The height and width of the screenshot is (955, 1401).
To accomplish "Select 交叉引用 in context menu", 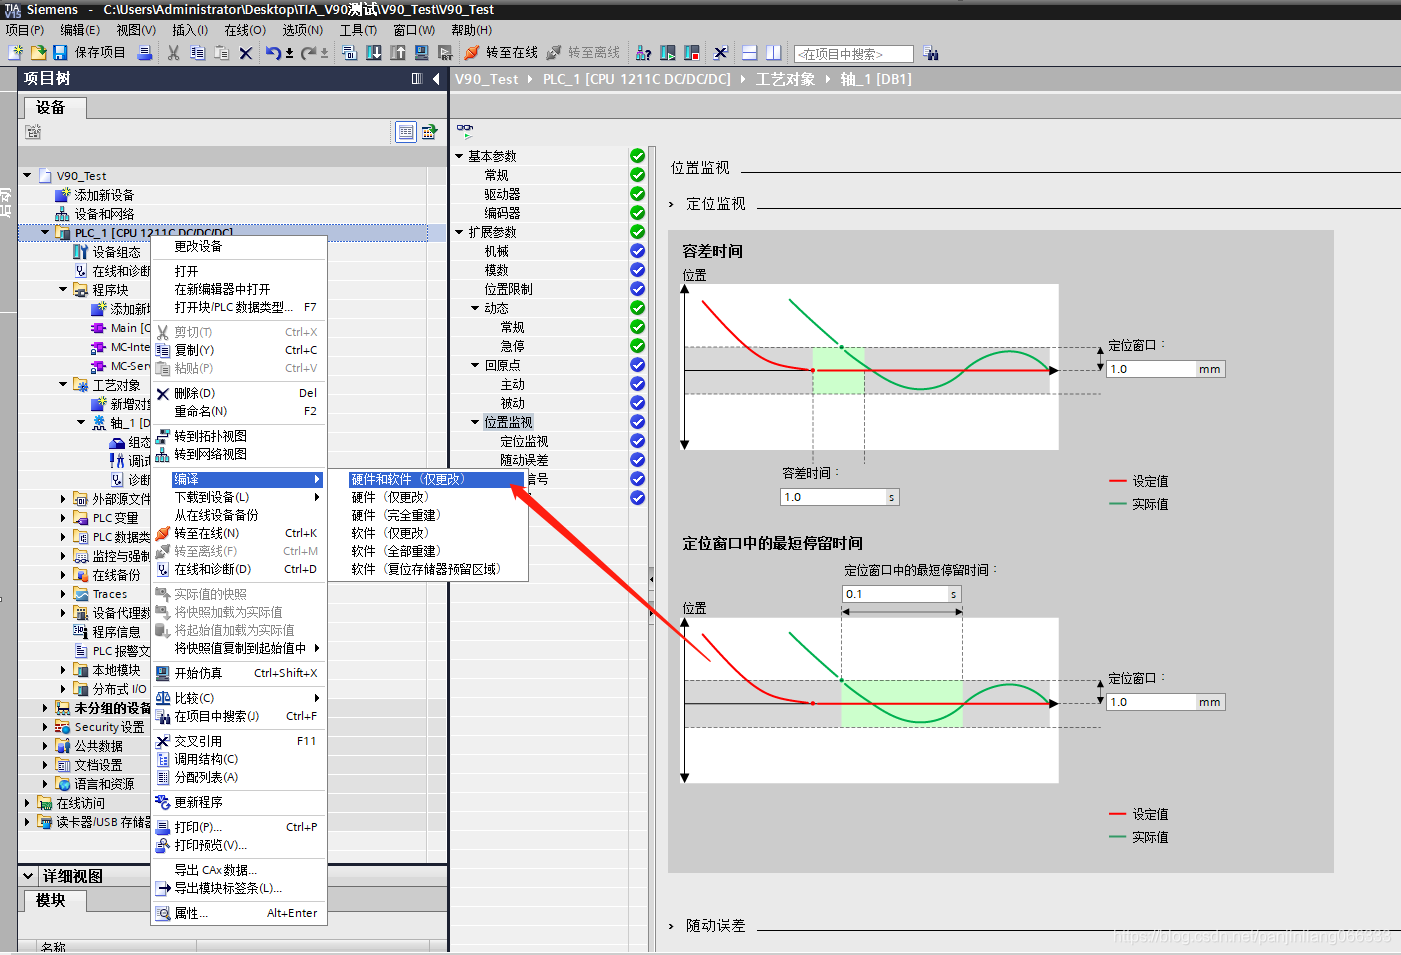I will pyautogui.click(x=239, y=741).
